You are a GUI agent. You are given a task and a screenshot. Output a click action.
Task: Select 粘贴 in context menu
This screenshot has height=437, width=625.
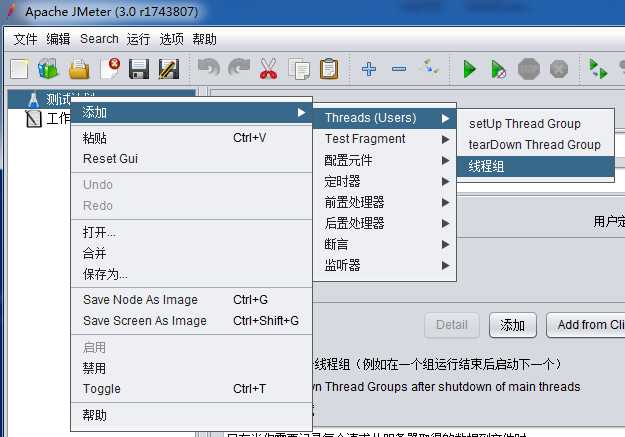191,138
